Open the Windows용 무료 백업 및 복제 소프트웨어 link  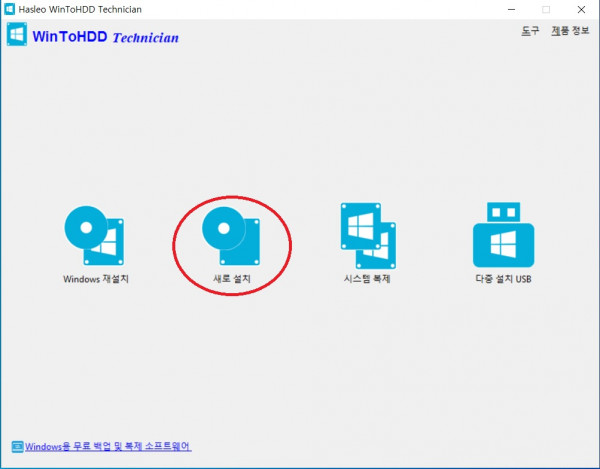[108, 446]
